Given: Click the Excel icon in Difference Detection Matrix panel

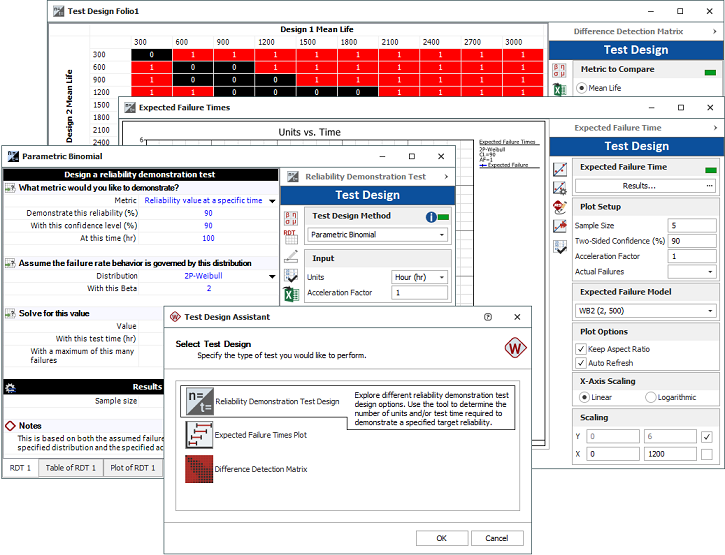Looking at the screenshot, I should coord(560,89).
